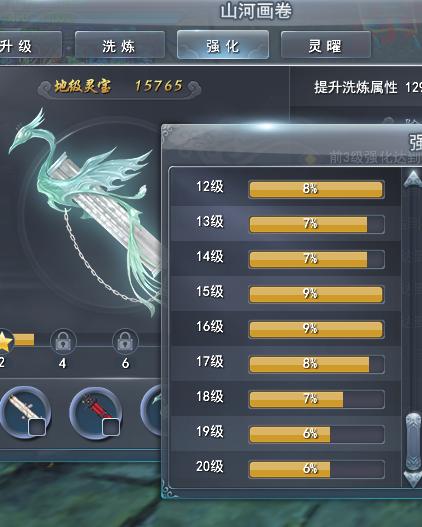Switch to the 强化 tab
The height and width of the screenshot is (527, 422).
pyautogui.click(x=223, y=45)
